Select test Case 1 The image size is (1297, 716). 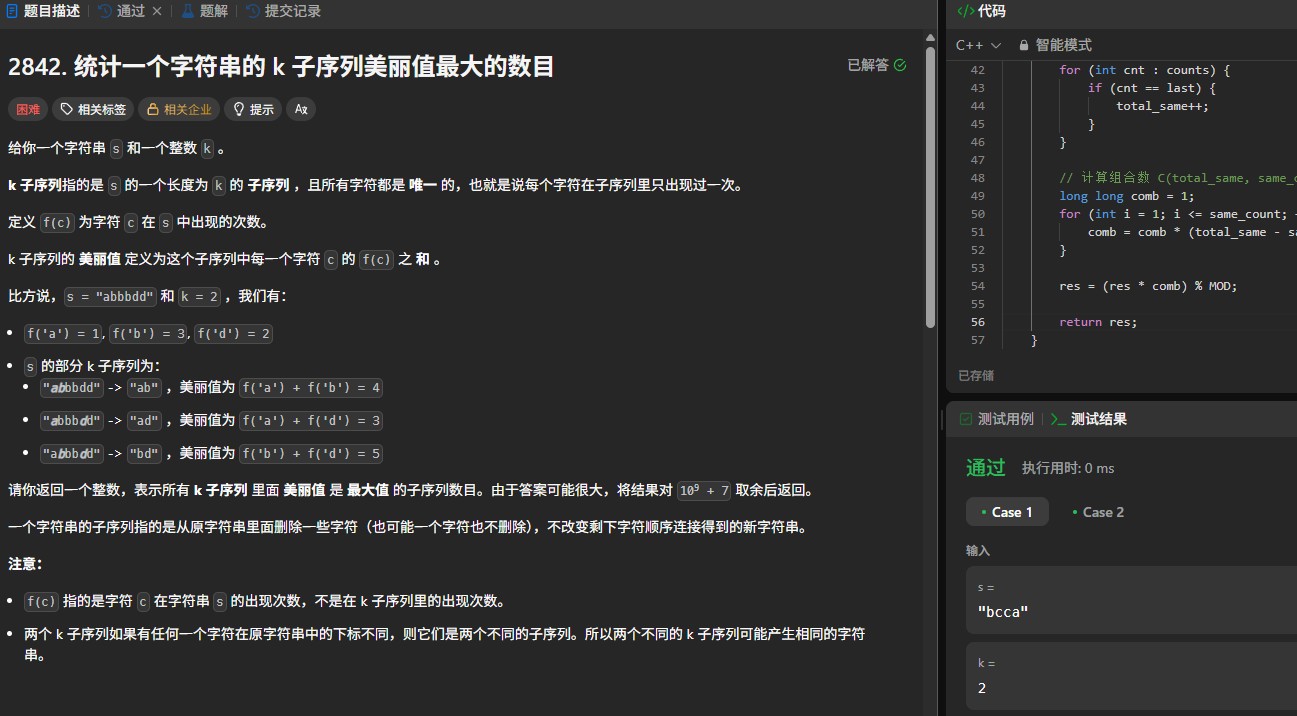click(1006, 512)
